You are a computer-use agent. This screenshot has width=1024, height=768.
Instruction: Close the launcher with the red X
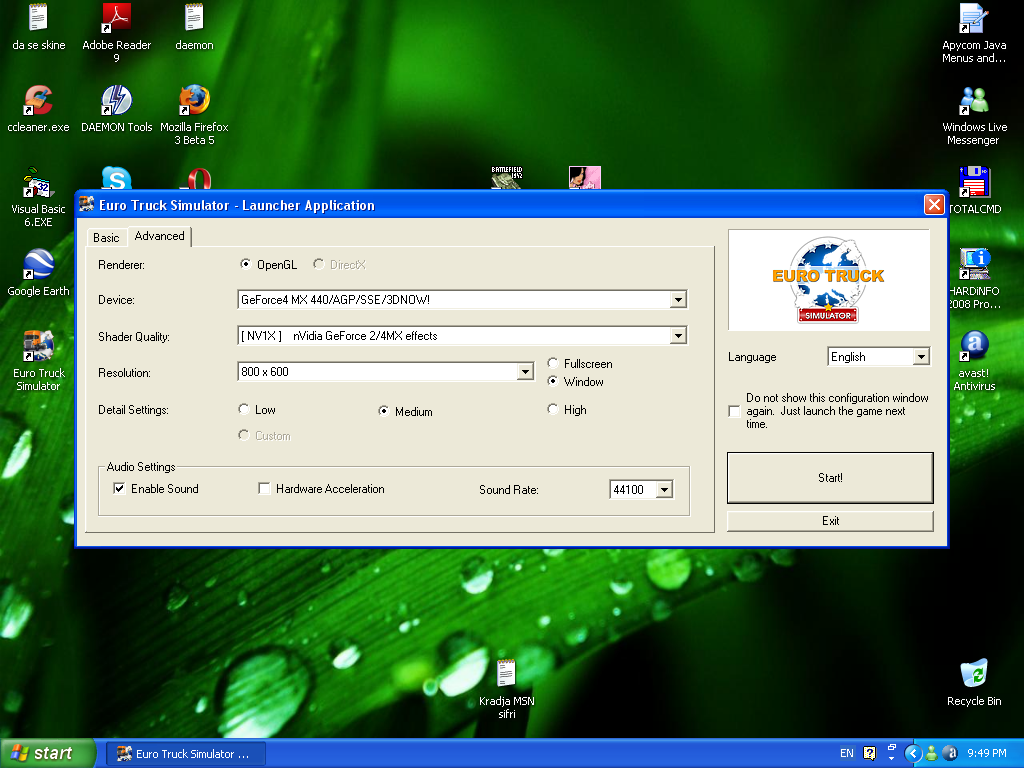tap(934, 205)
